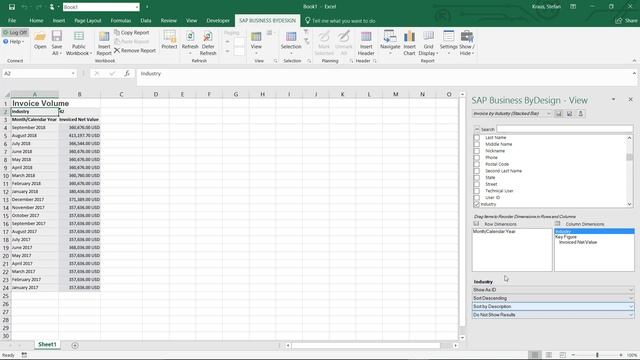640x360 pixels.
Task: Open the Selection ribbon icon
Action: click(x=291, y=43)
